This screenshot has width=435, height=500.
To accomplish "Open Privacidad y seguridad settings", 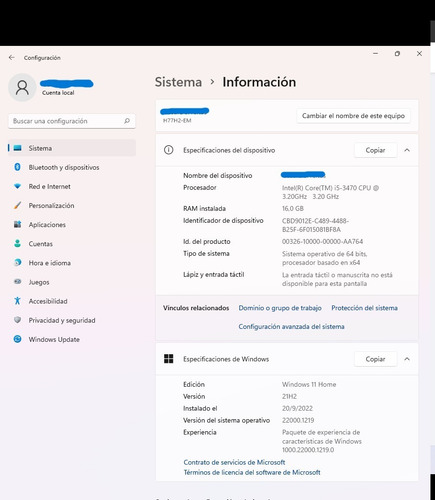I will click(x=72, y=320).
